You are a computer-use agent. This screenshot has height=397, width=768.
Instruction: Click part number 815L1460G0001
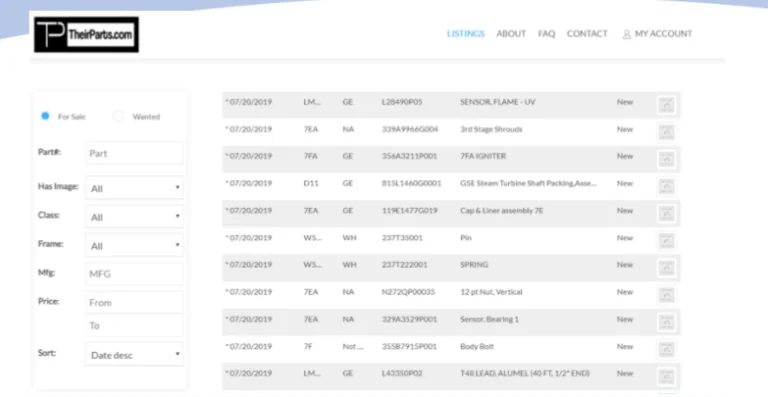pyautogui.click(x=411, y=183)
